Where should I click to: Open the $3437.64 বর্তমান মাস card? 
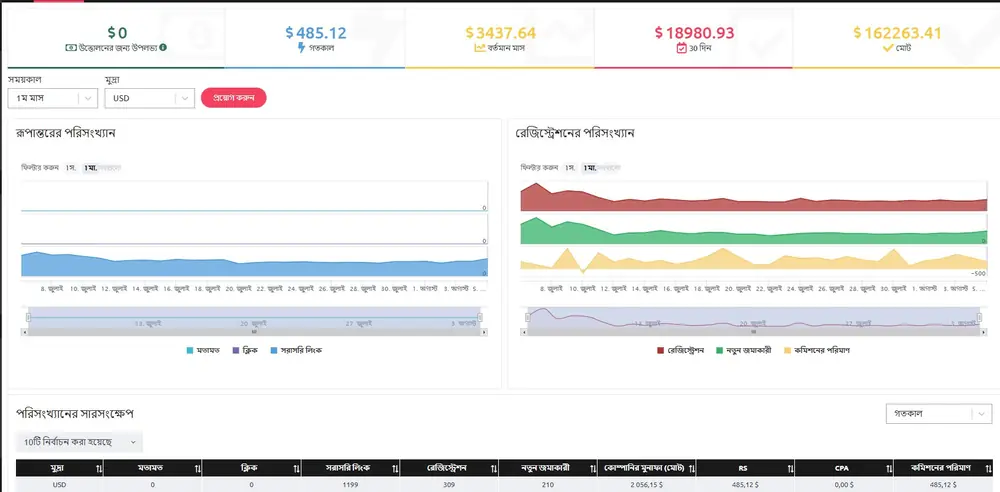[x=500, y=38]
